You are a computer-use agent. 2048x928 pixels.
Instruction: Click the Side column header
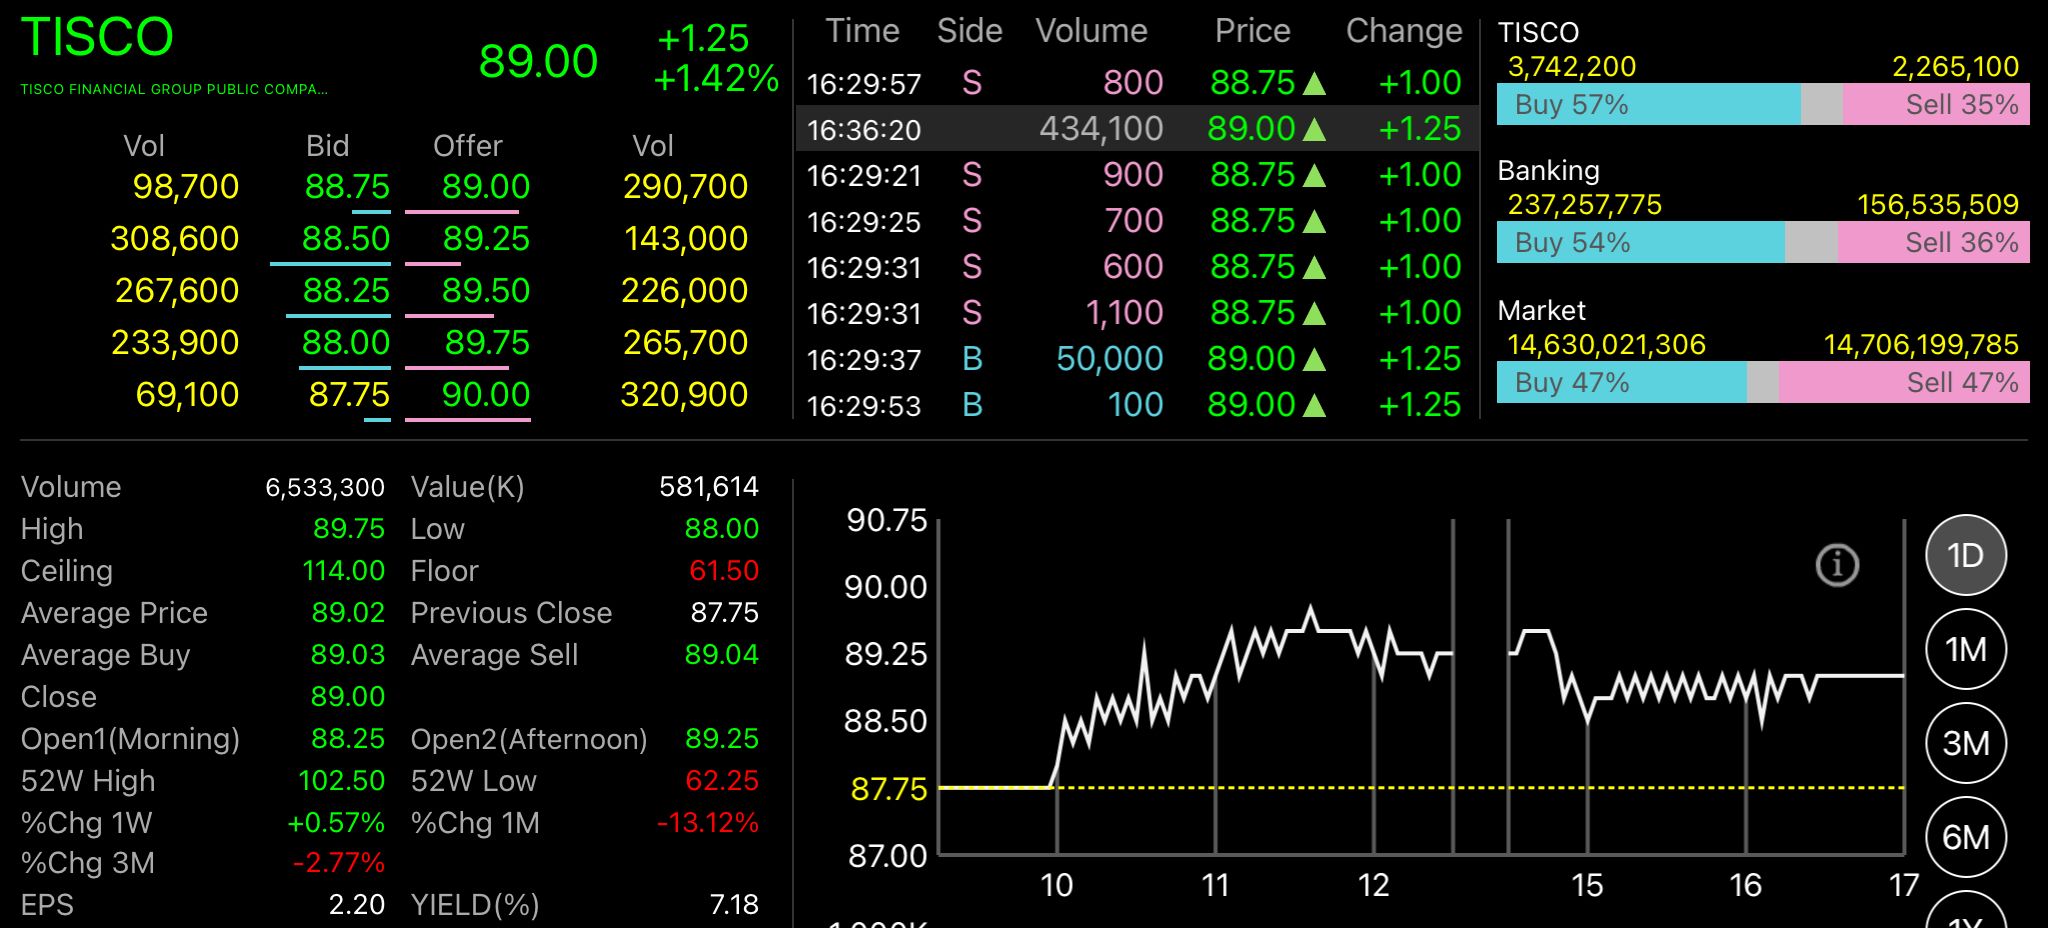[x=969, y=31]
